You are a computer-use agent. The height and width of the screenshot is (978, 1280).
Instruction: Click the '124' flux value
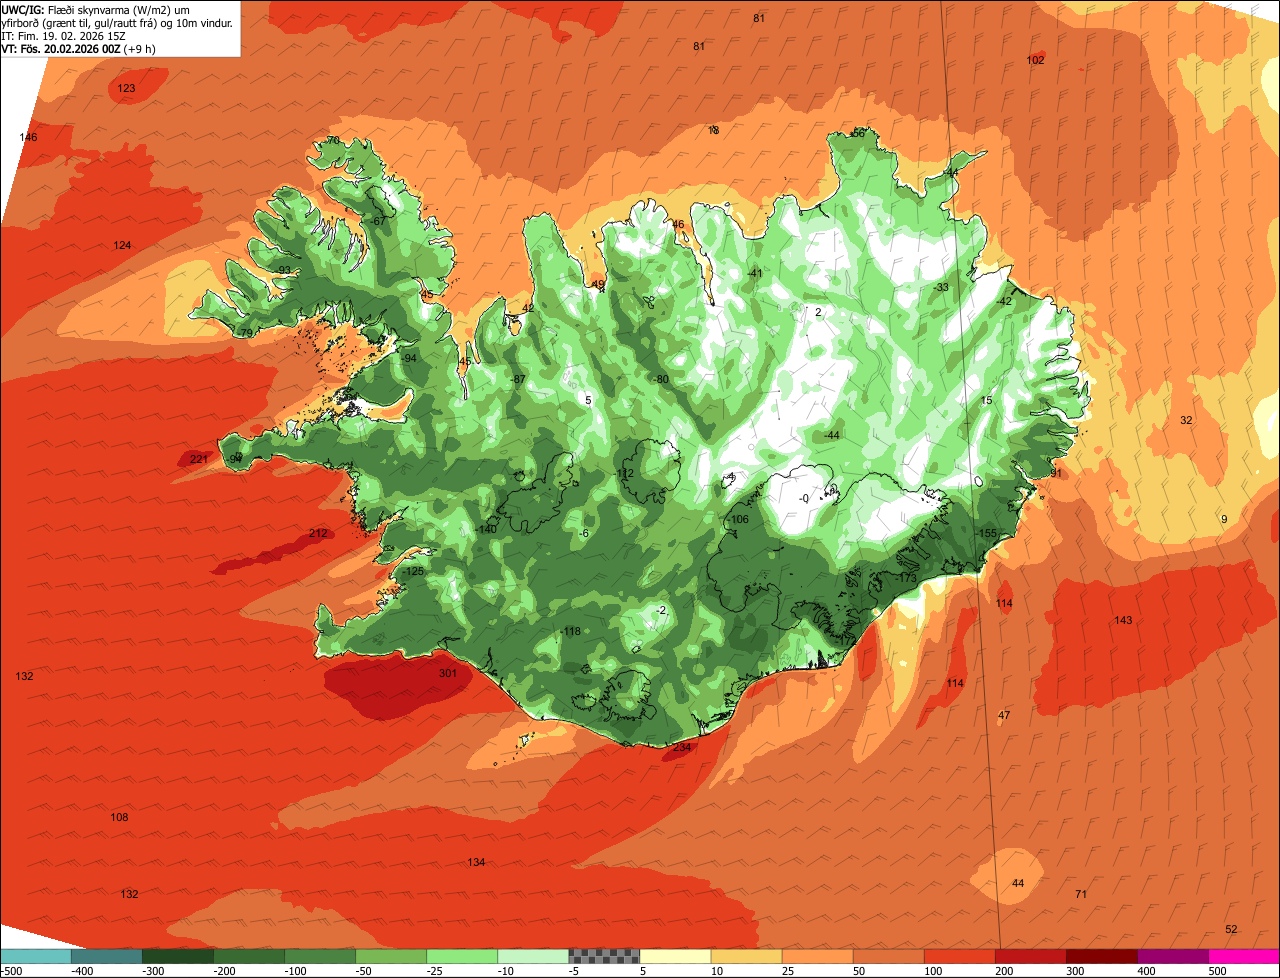click(122, 245)
